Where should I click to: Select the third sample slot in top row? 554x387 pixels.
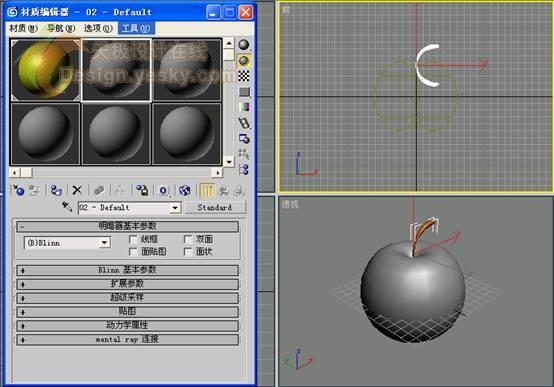pyautogui.click(x=187, y=70)
